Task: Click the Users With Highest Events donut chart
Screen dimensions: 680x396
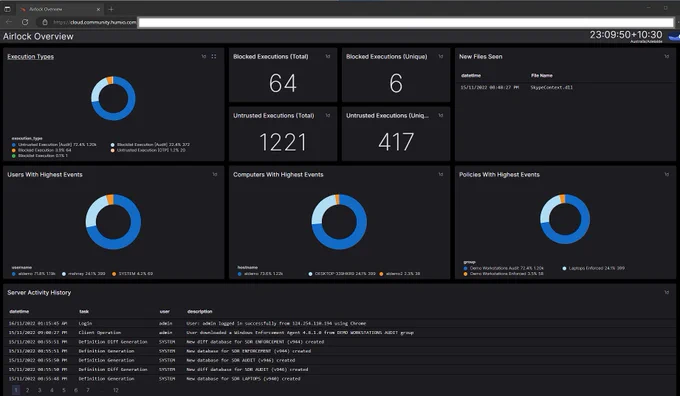Action: pos(113,222)
